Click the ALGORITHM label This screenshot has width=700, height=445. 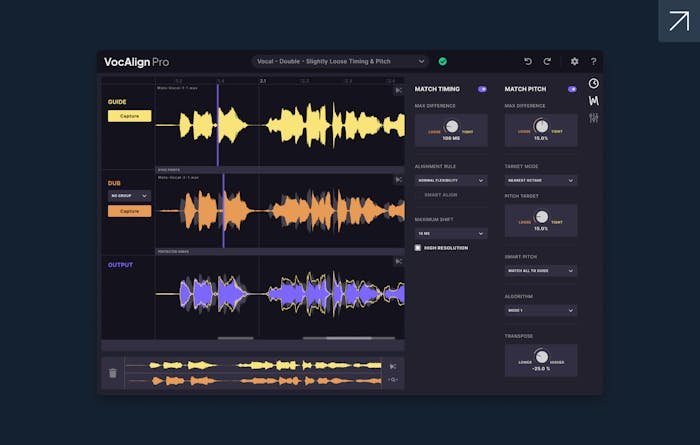pos(518,296)
